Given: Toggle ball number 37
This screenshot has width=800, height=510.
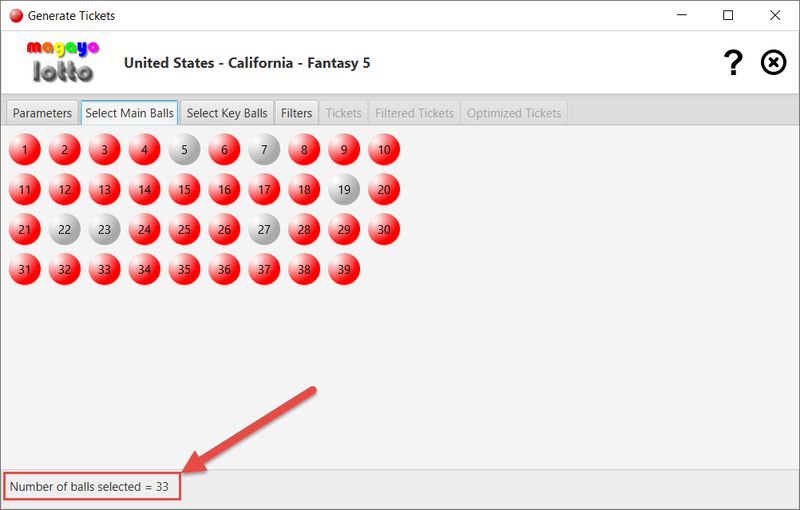Looking at the screenshot, I should pos(264,269).
